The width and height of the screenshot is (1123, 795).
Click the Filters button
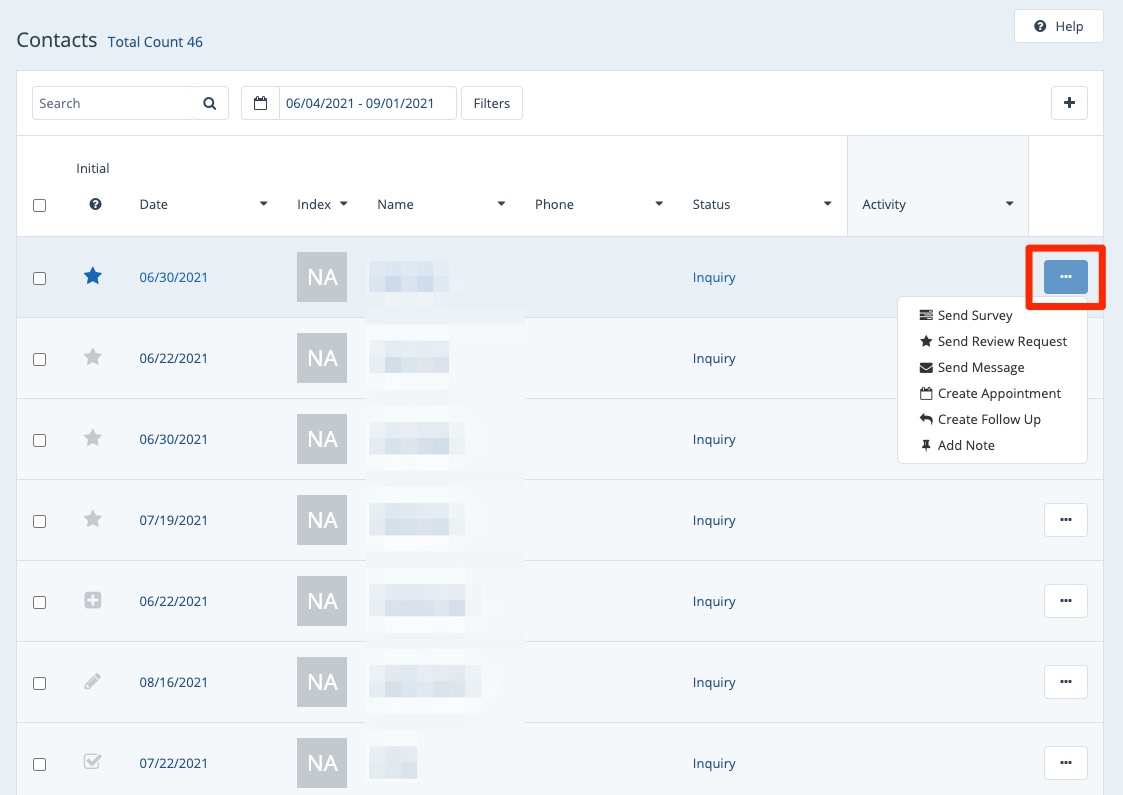pyautogui.click(x=492, y=103)
